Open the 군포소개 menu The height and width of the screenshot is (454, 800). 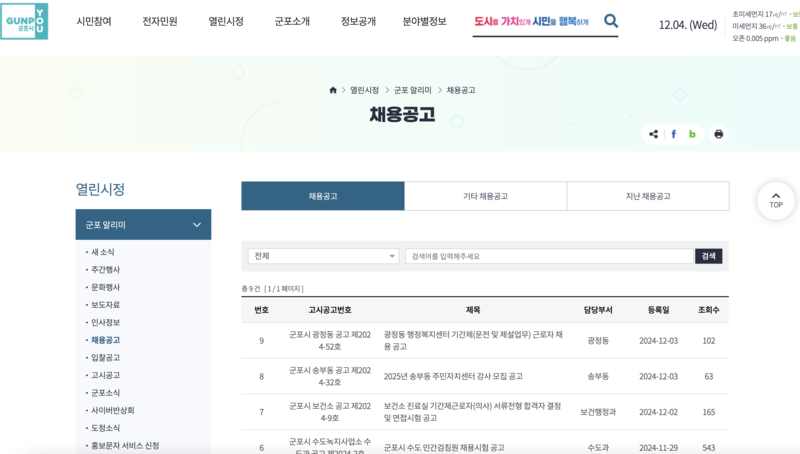pos(292,21)
